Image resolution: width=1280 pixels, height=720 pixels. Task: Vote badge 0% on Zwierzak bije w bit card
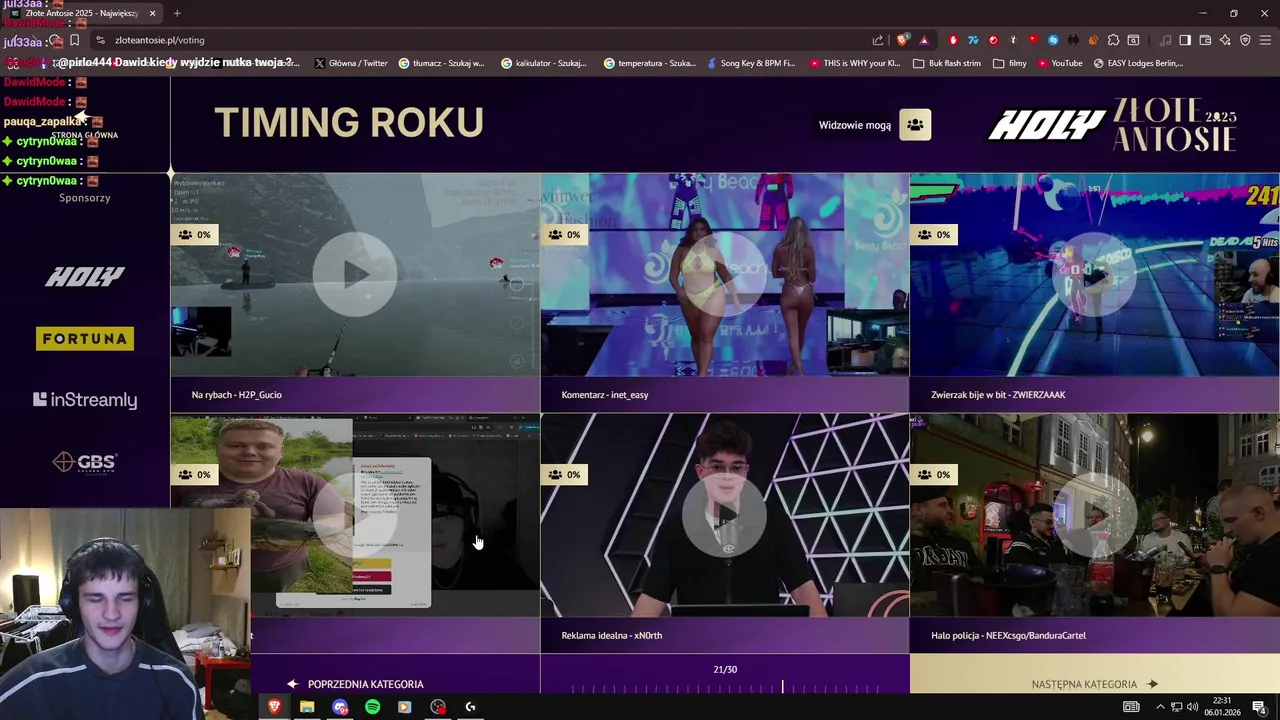point(935,234)
